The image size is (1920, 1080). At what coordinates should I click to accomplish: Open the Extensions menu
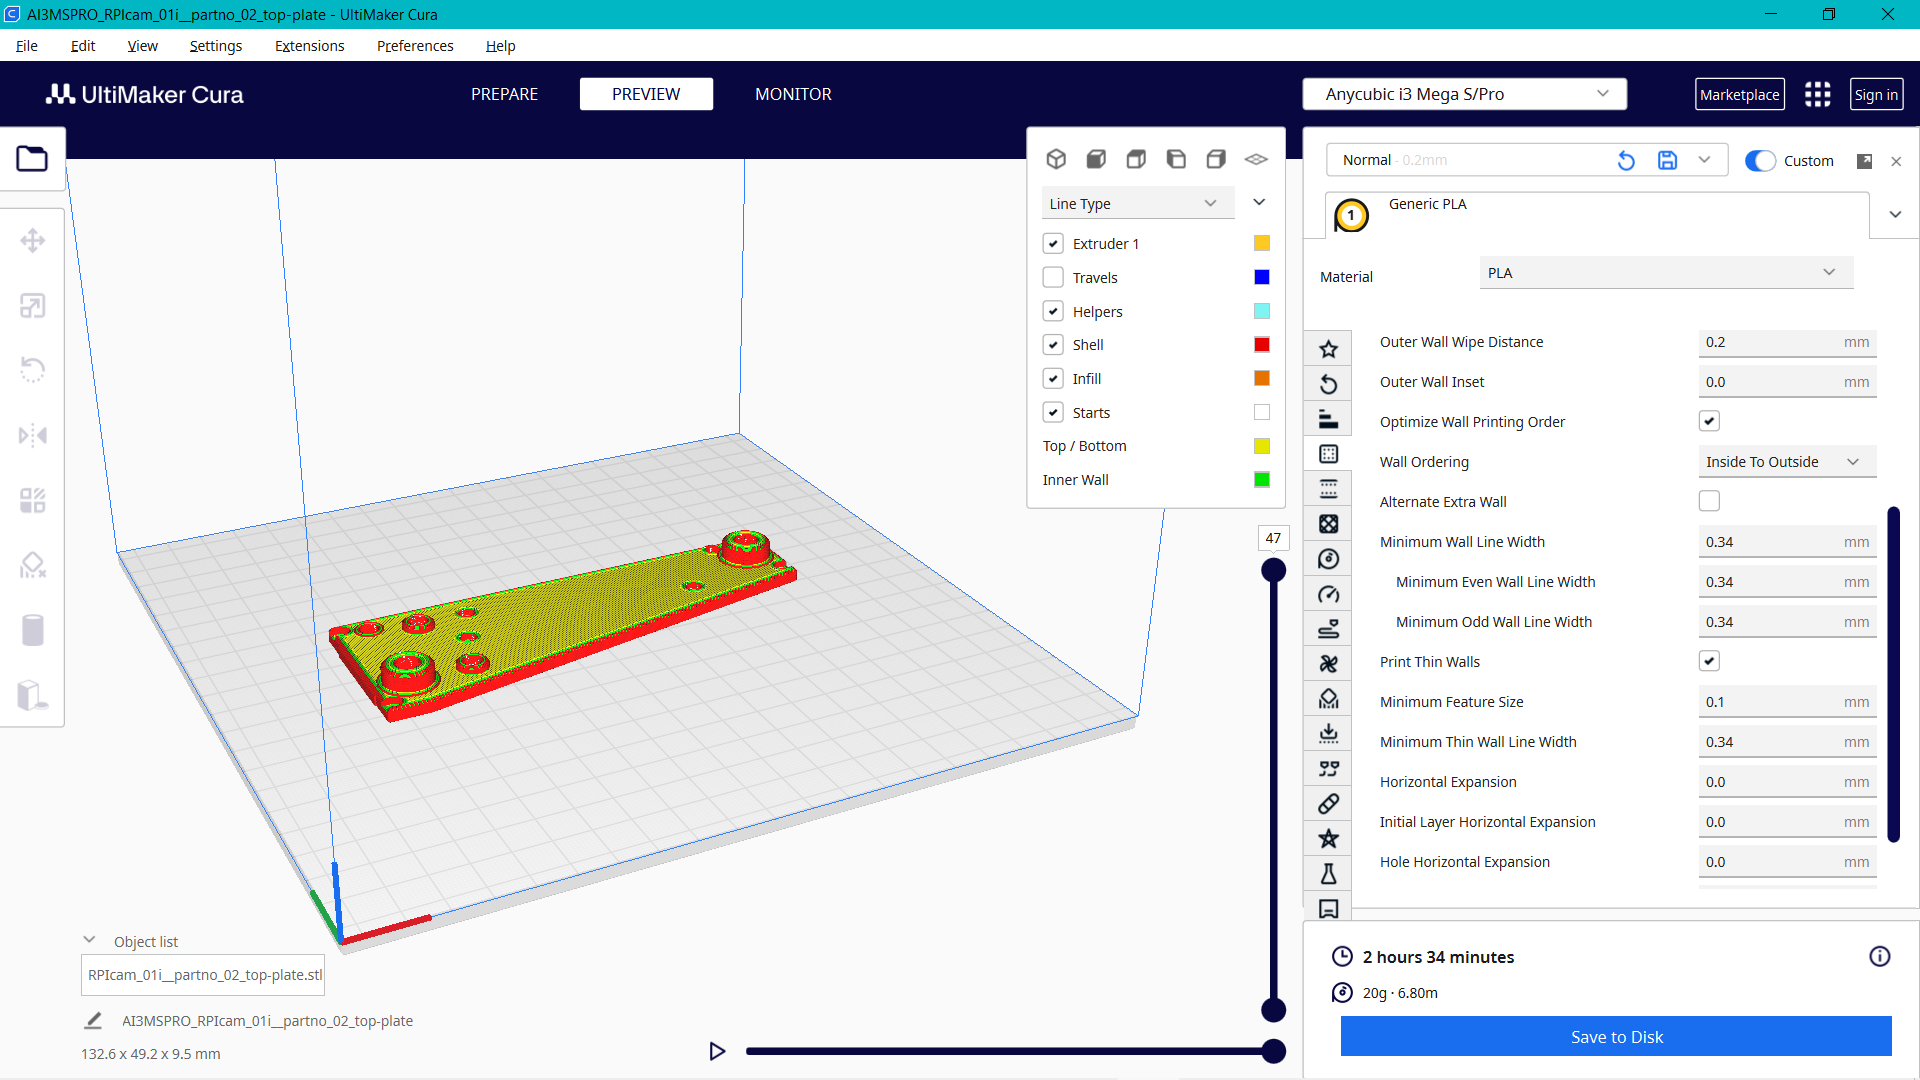click(309, 46)
